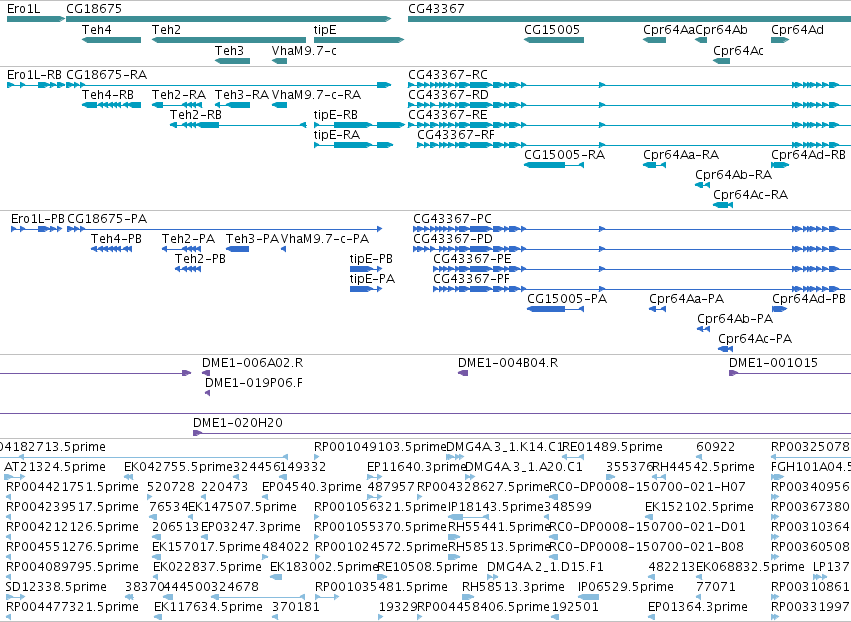Select EST label SD12338.5prime
The width and height of the screenshot is (851, 622).
coord(56,587)
